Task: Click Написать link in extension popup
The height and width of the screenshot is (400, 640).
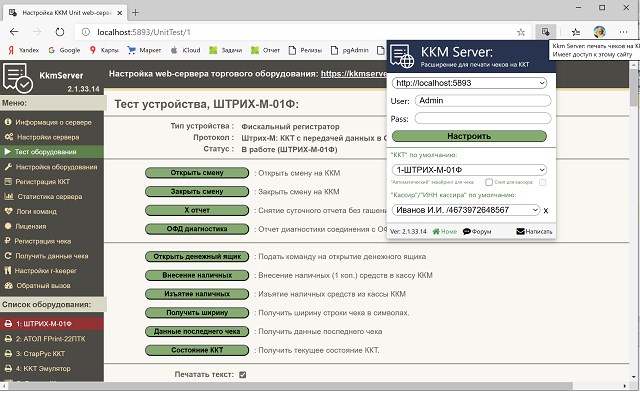Action: [534, 231]
